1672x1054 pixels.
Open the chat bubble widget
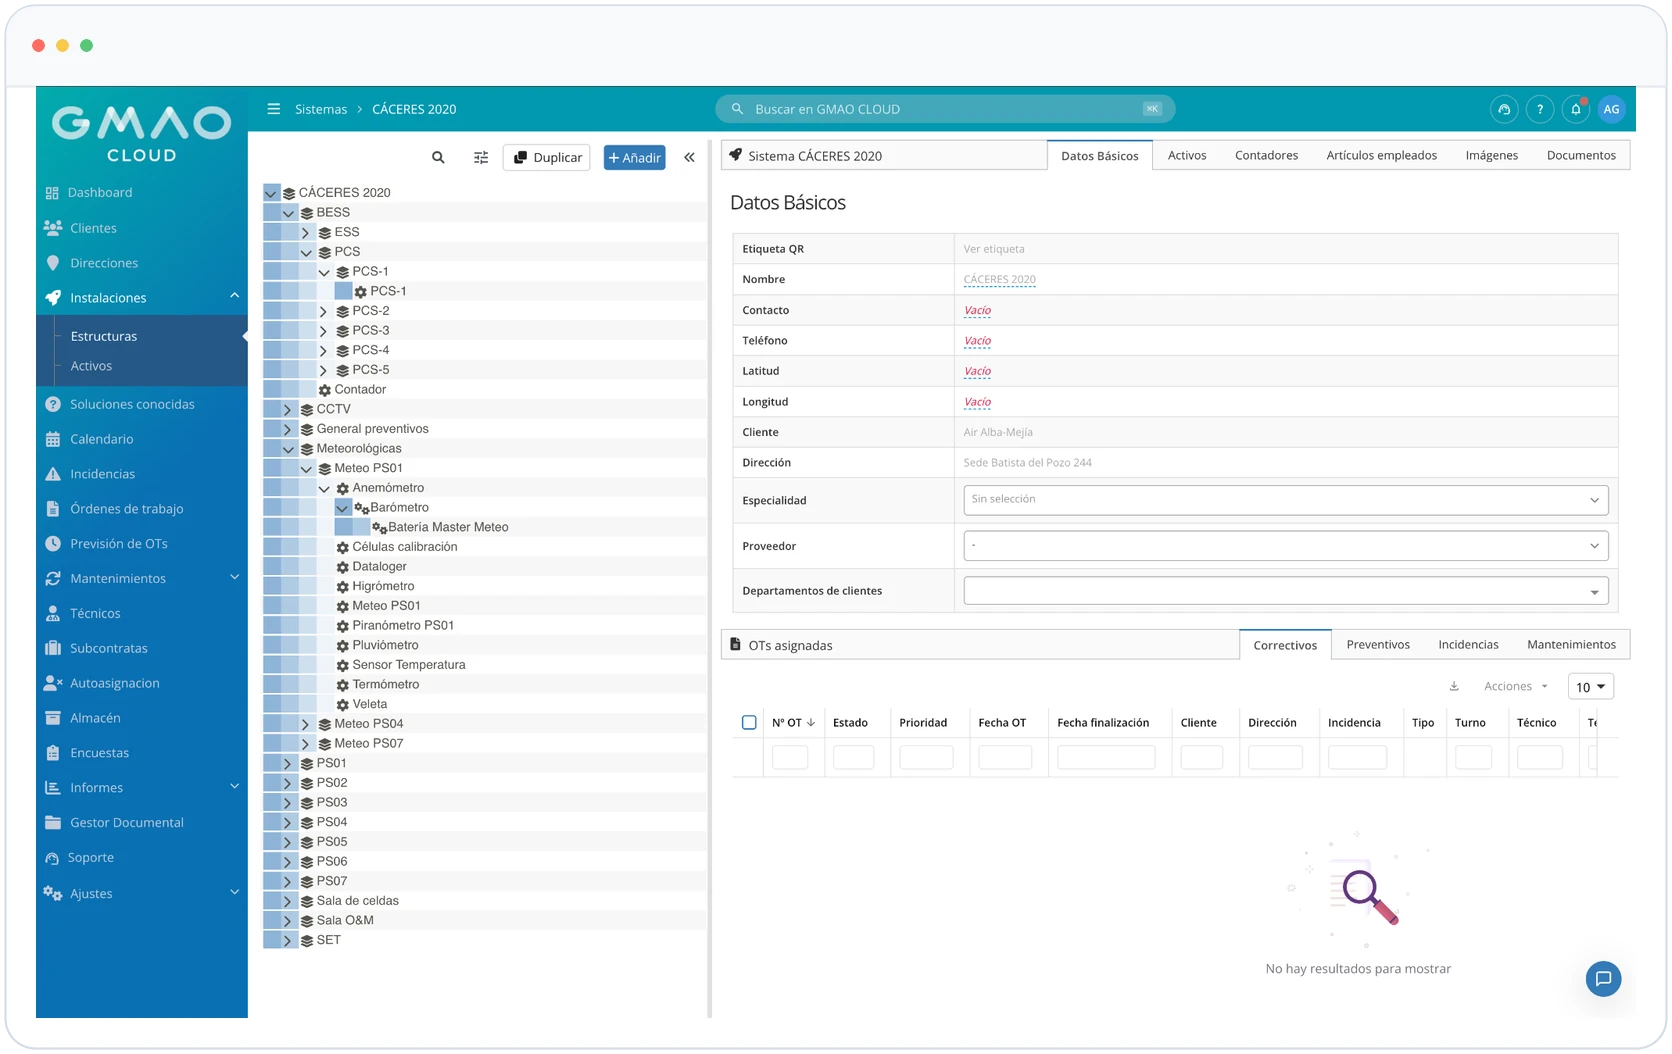click(x=1603, y=979)
